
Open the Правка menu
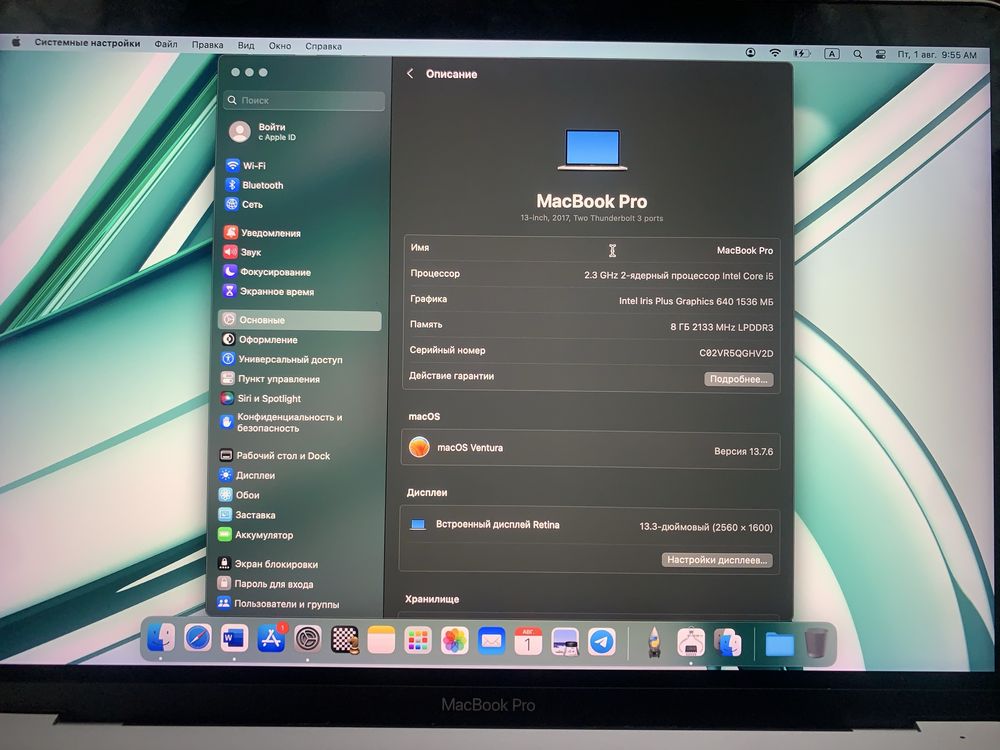207,45
